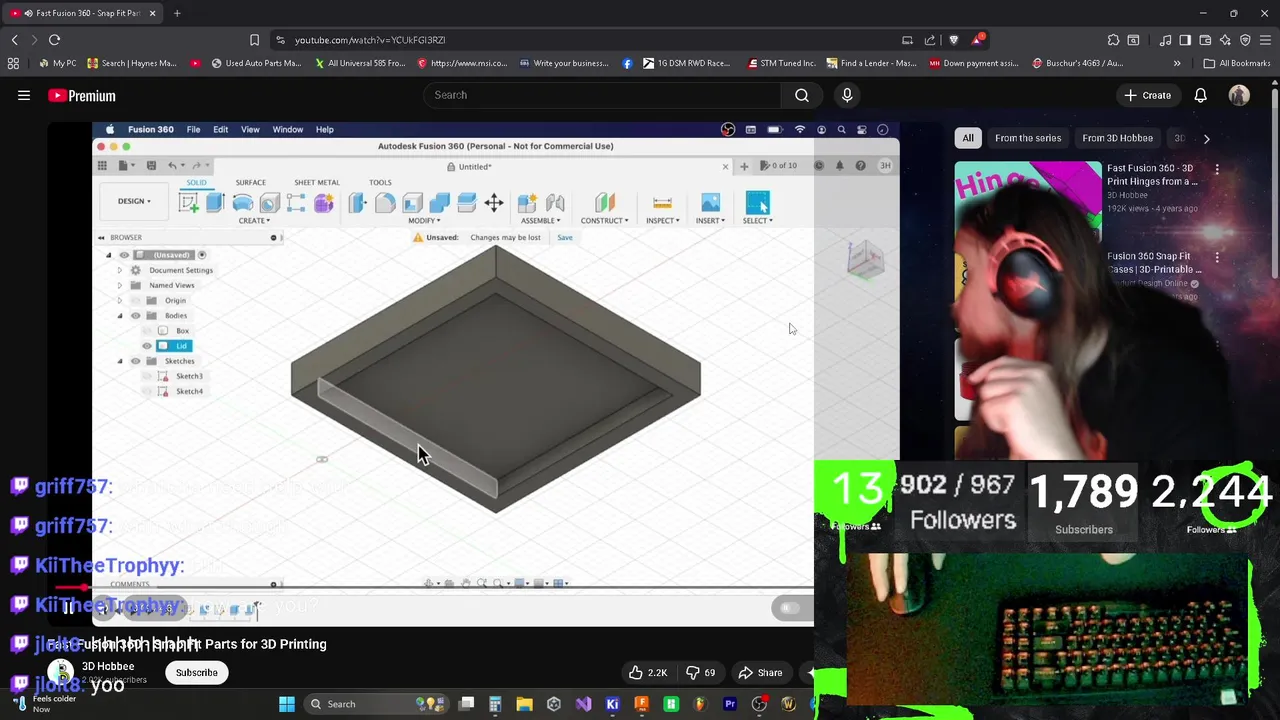Toggle Sketch3 visibility eye

(147, 376)
